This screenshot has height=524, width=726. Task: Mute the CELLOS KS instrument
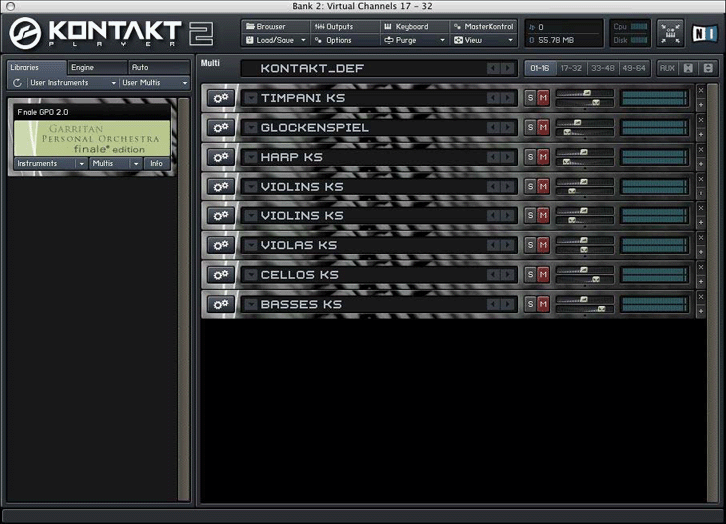[543, 275]
